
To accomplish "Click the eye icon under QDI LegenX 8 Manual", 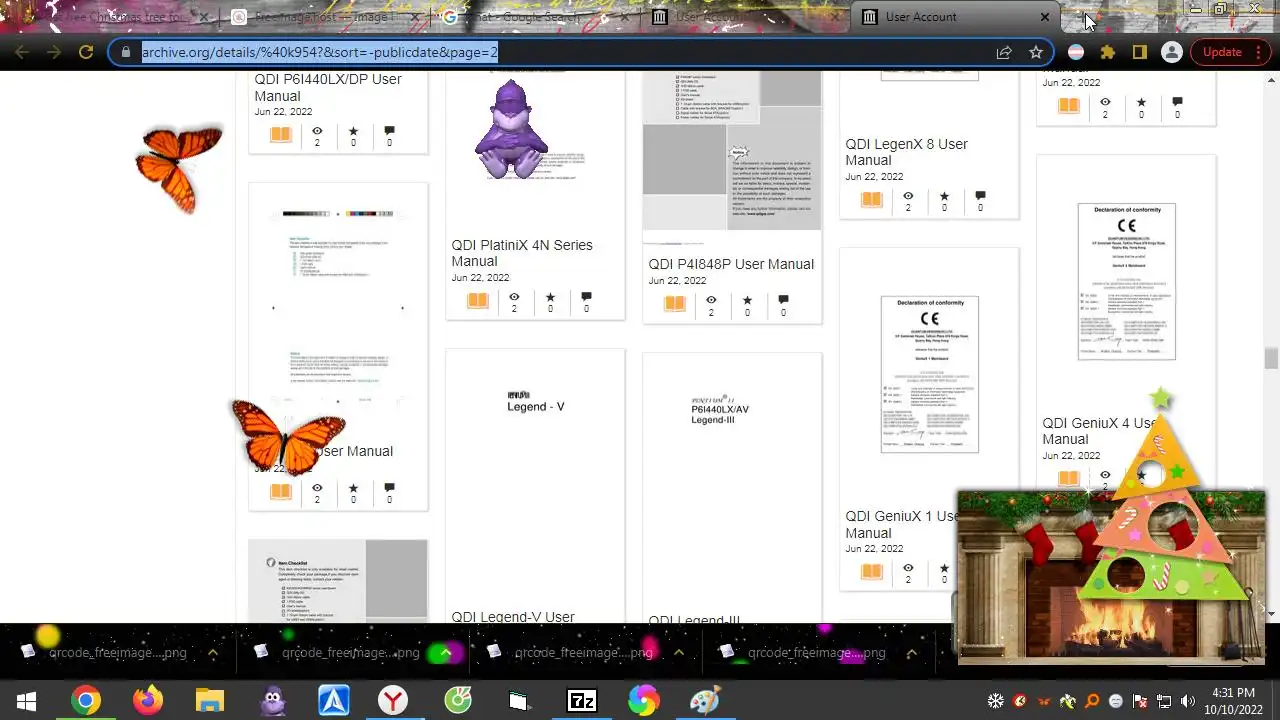I will point(908,196).
